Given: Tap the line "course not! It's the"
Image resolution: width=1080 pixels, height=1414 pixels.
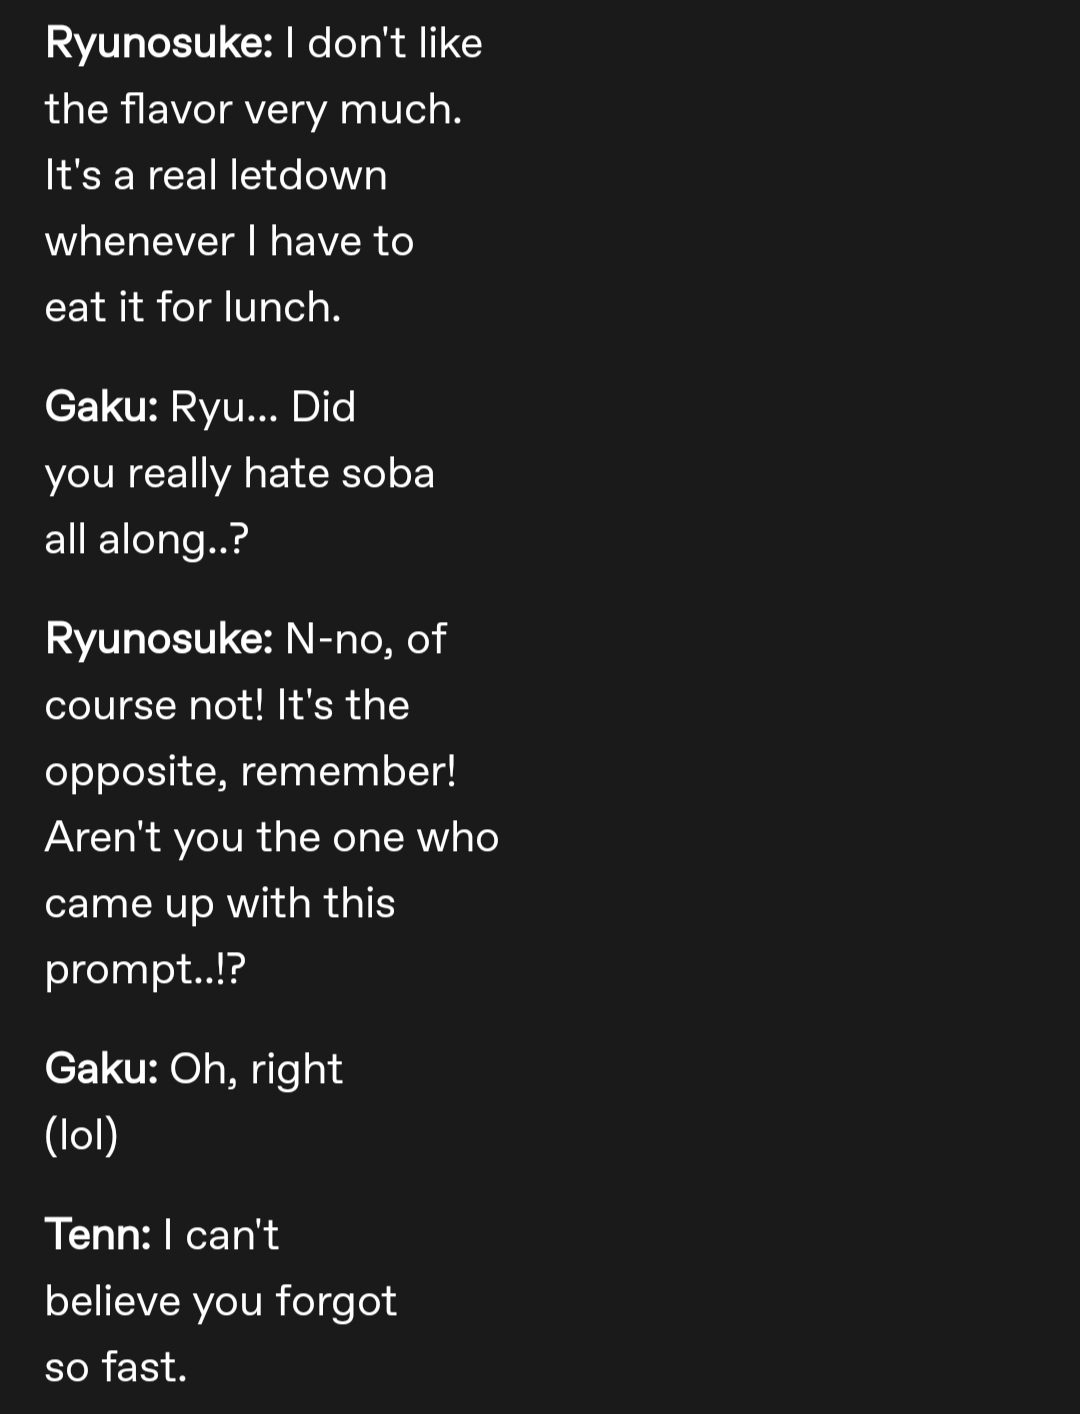Looking at the screenshot, I should tap(227, 705).
